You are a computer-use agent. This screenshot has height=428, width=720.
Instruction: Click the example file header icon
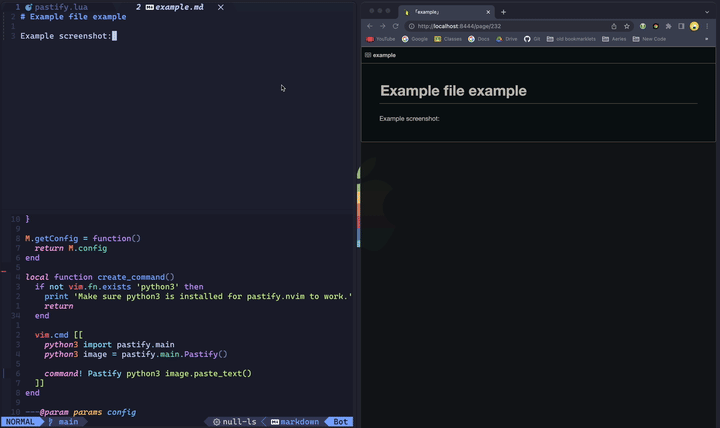368,55
